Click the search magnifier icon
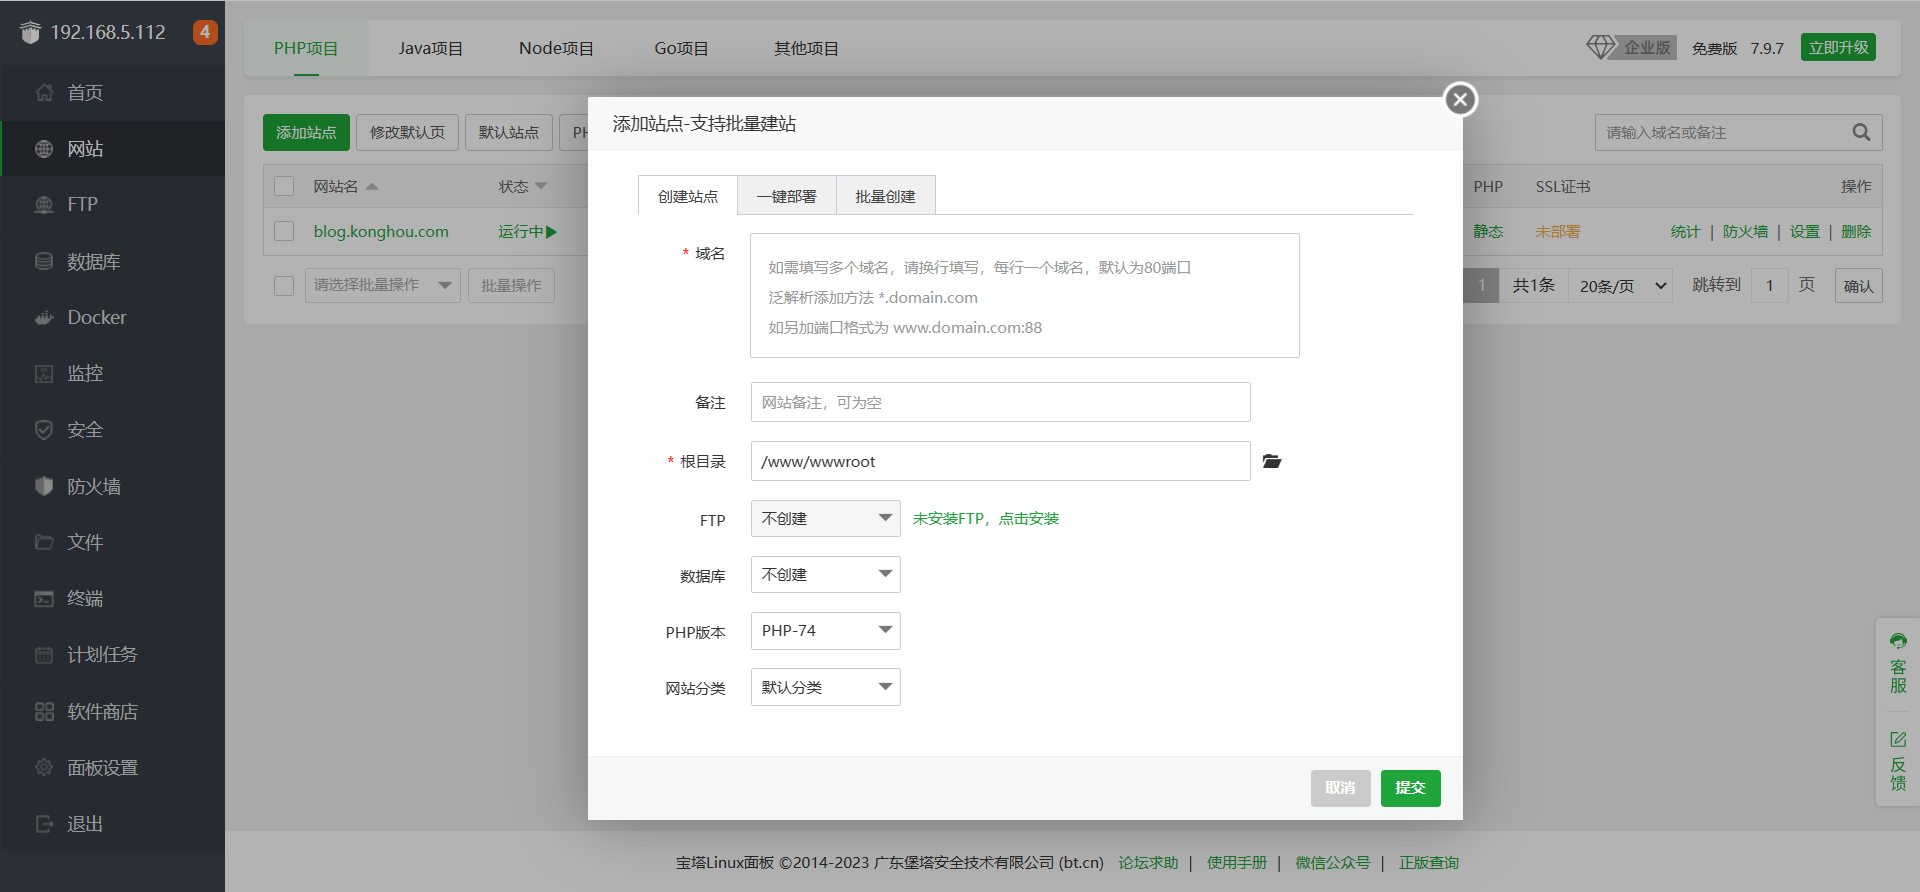This screenshot has width=1920, height=892. (1861, 132)
